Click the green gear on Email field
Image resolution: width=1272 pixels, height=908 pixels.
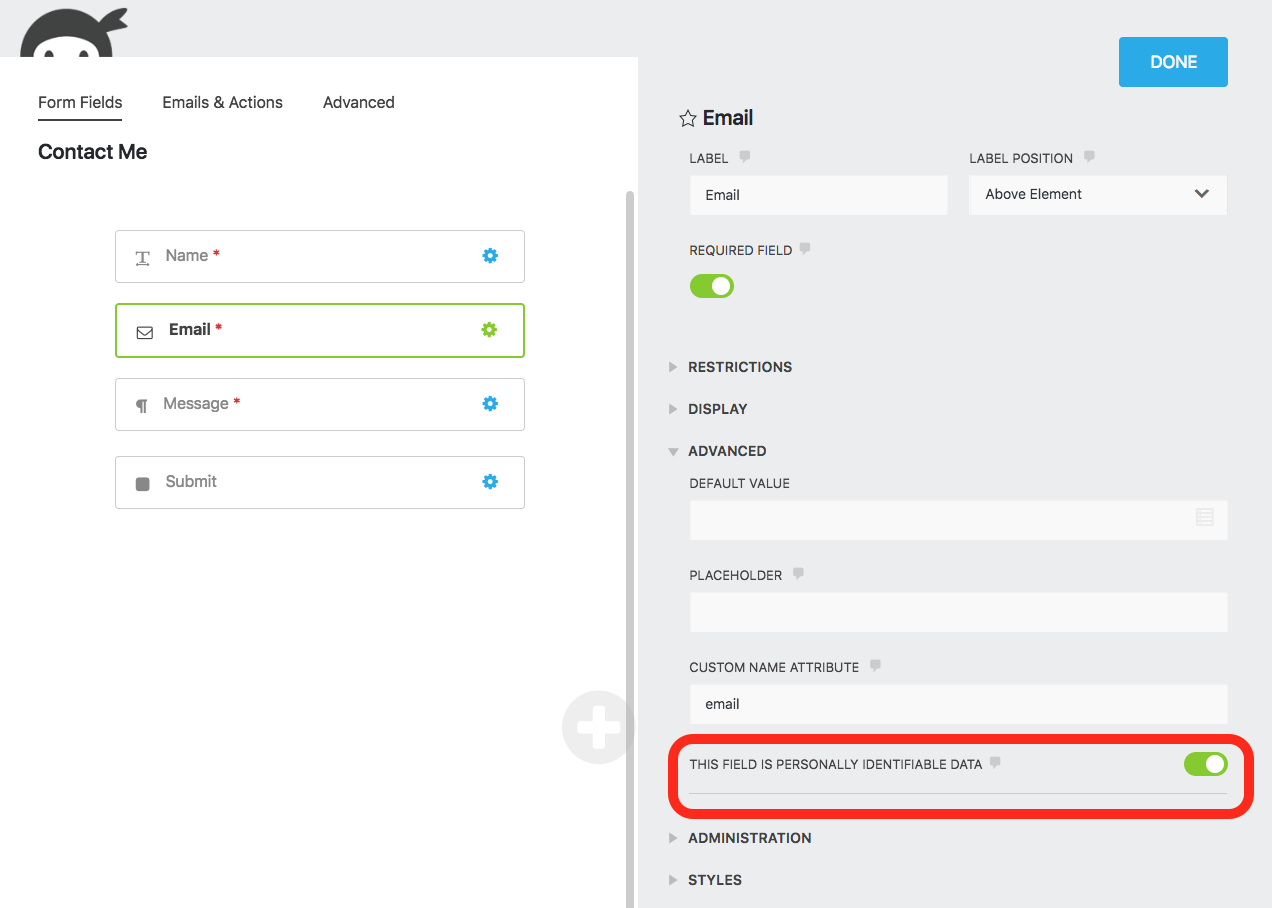(x=489, y=330)
